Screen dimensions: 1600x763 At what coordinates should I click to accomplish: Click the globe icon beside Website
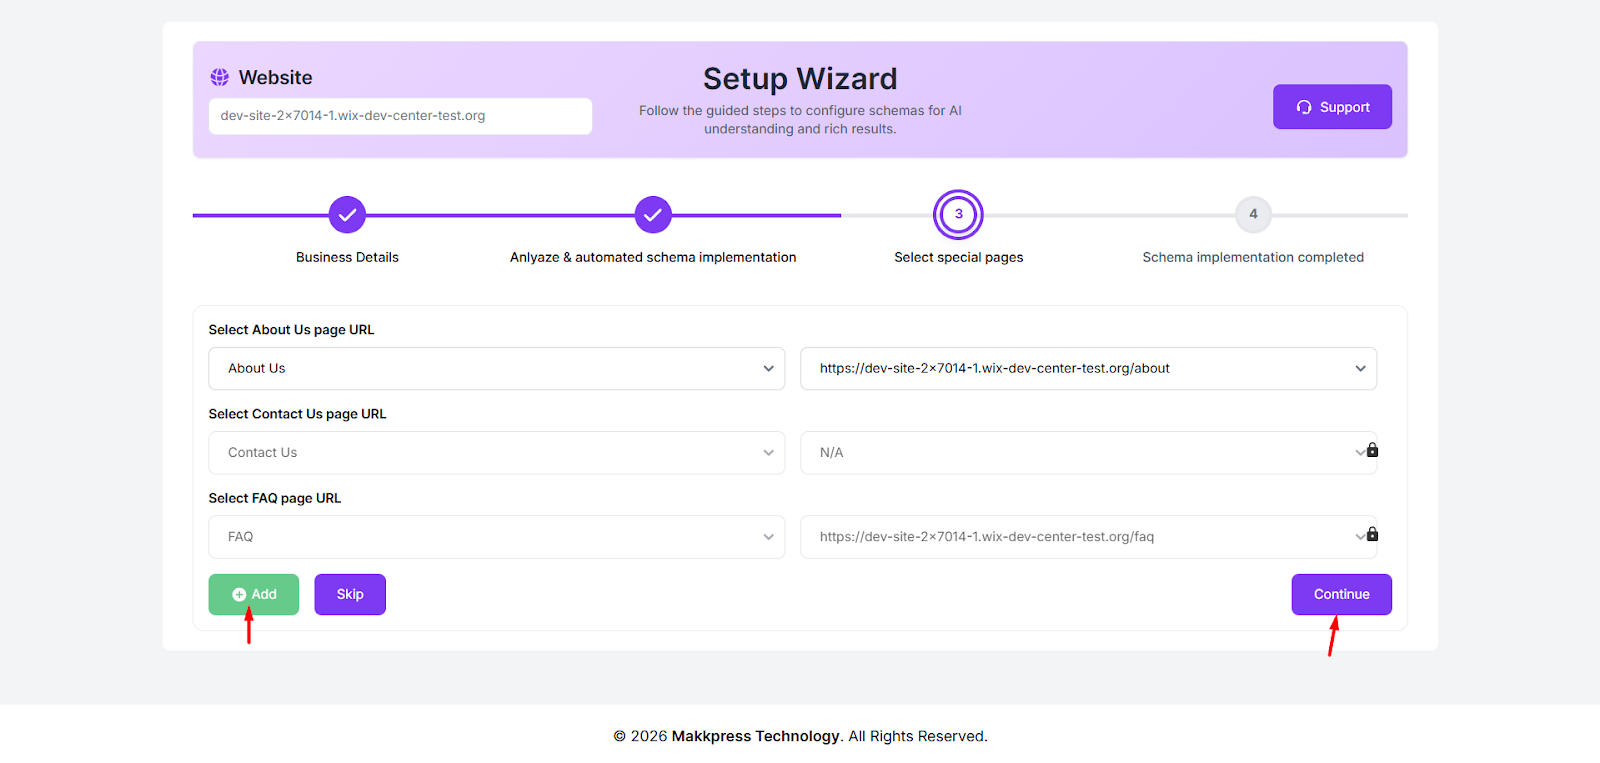tap(219, 77)
